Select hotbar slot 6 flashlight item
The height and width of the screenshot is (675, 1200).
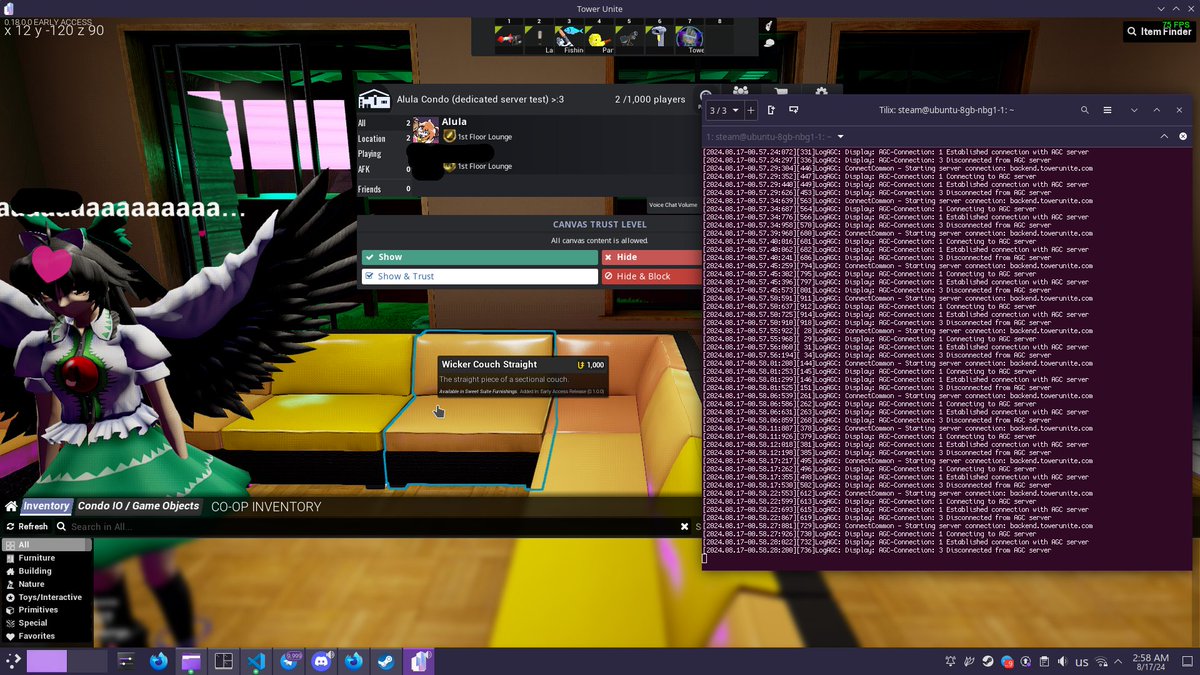coord(659,37)
